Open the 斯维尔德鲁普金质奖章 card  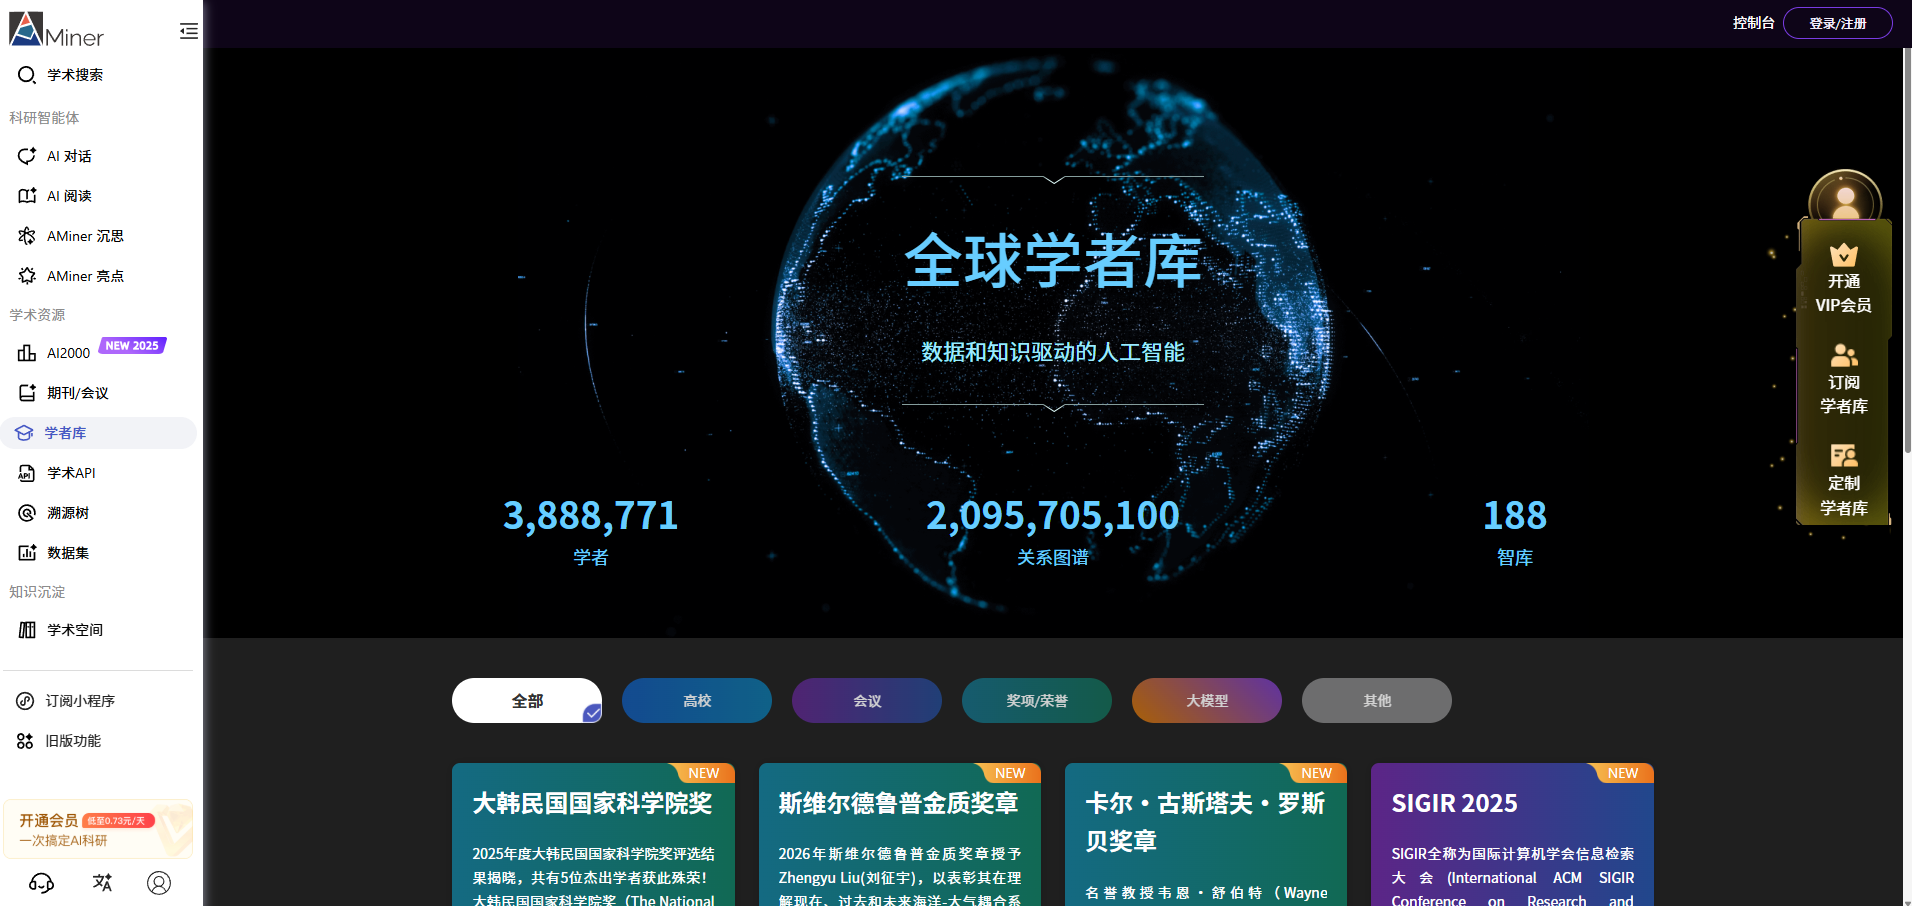900,835
